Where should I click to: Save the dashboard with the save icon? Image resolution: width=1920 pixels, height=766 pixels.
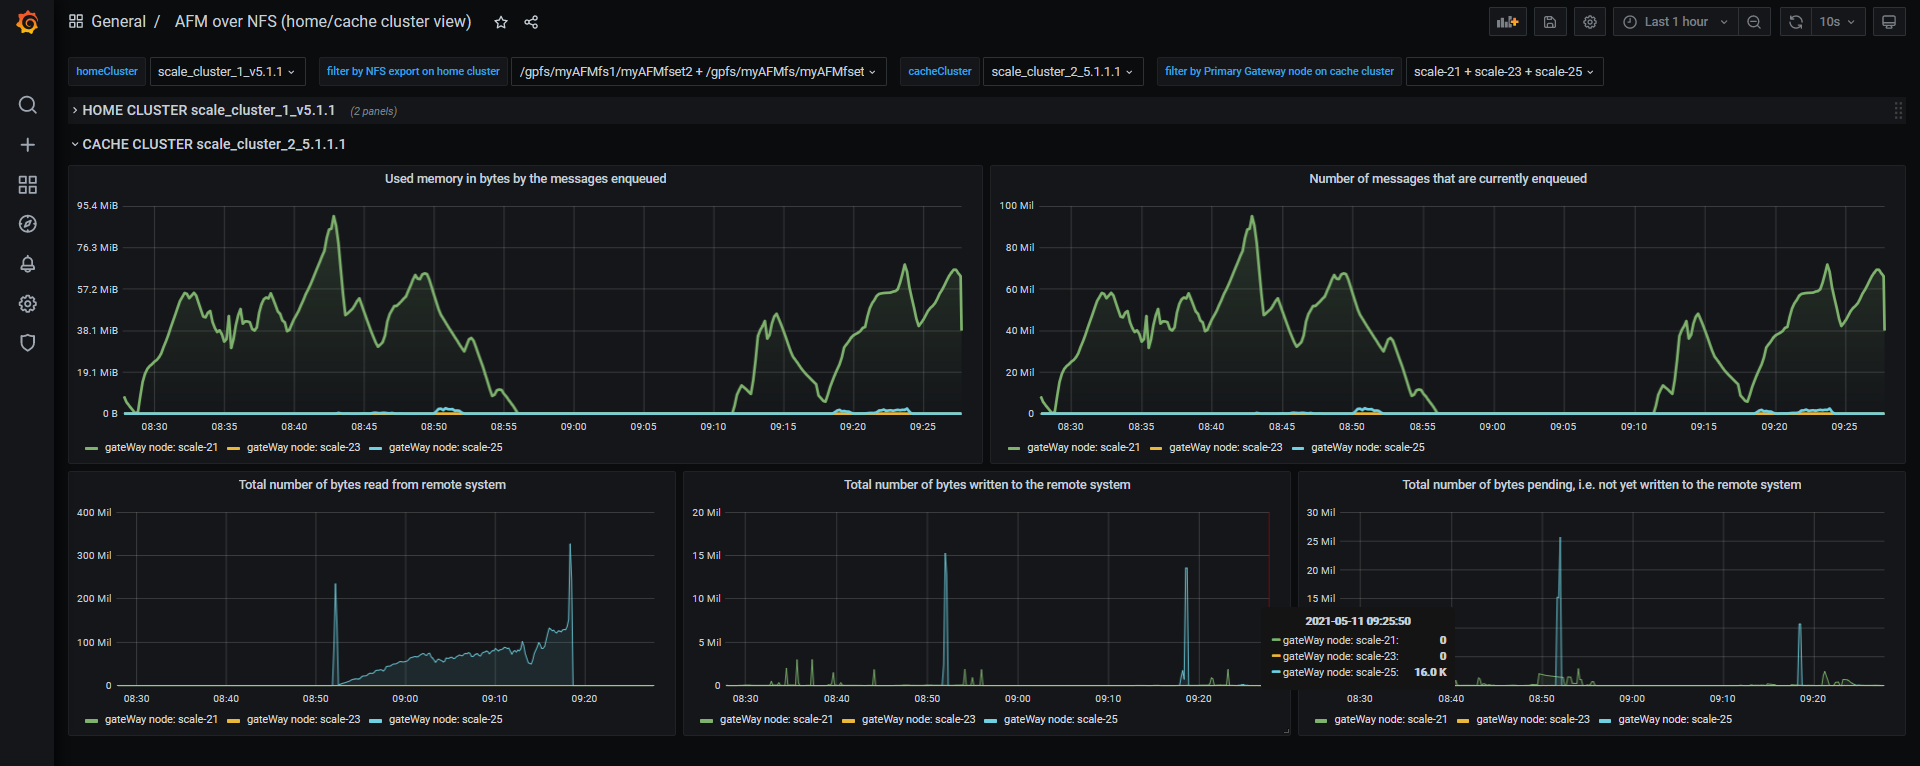click(1549, 22)
